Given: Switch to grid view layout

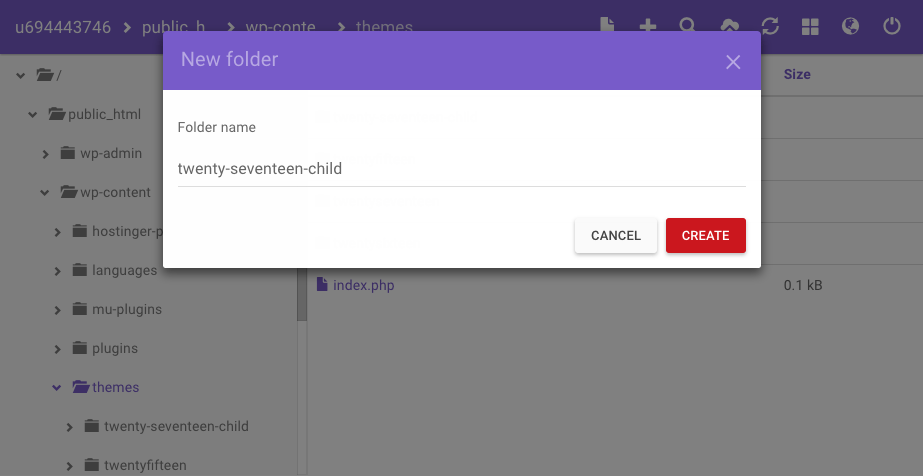Looking at the screenshot, I should coord(810,26).
